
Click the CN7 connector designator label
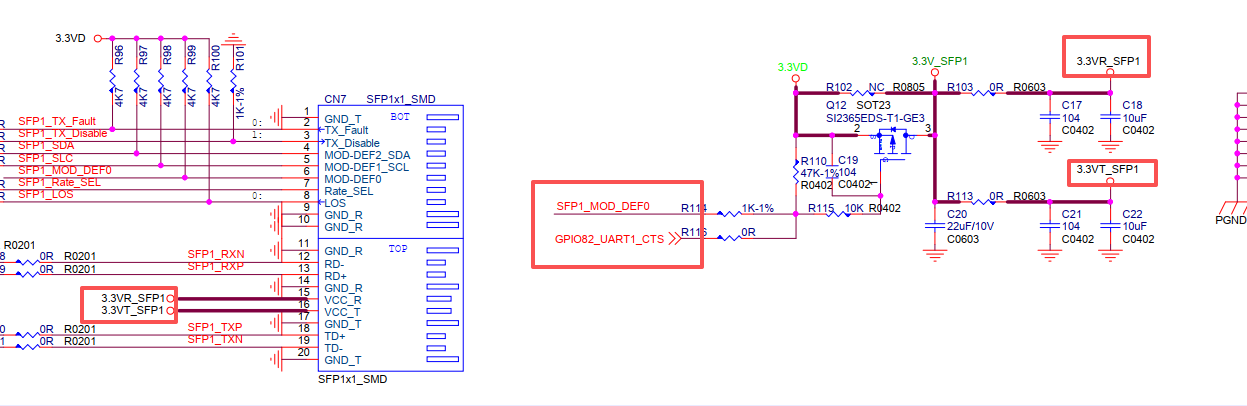[x=335, y=99]
